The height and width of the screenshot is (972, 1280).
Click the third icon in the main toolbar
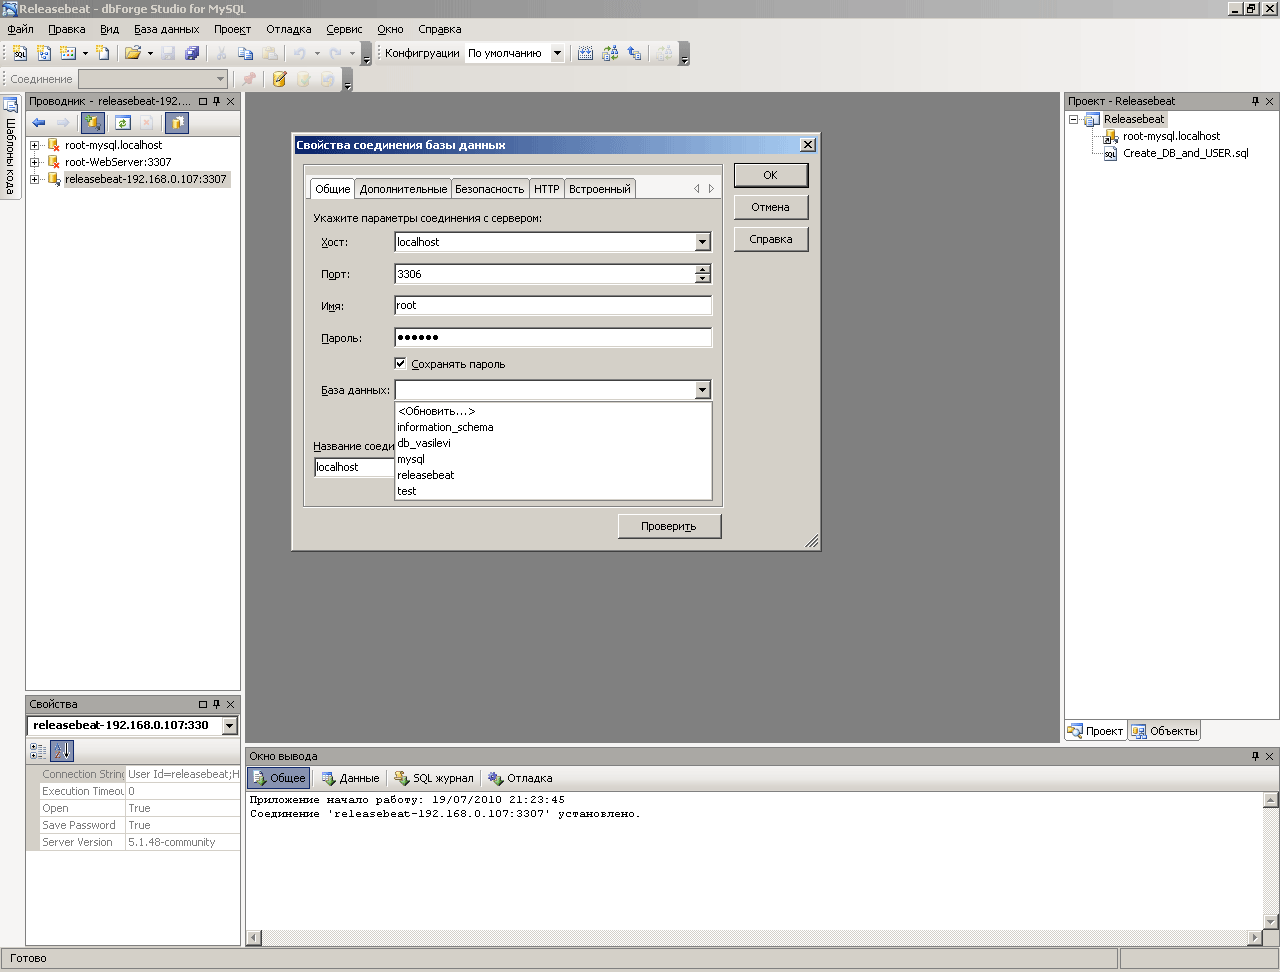(68, 53)
